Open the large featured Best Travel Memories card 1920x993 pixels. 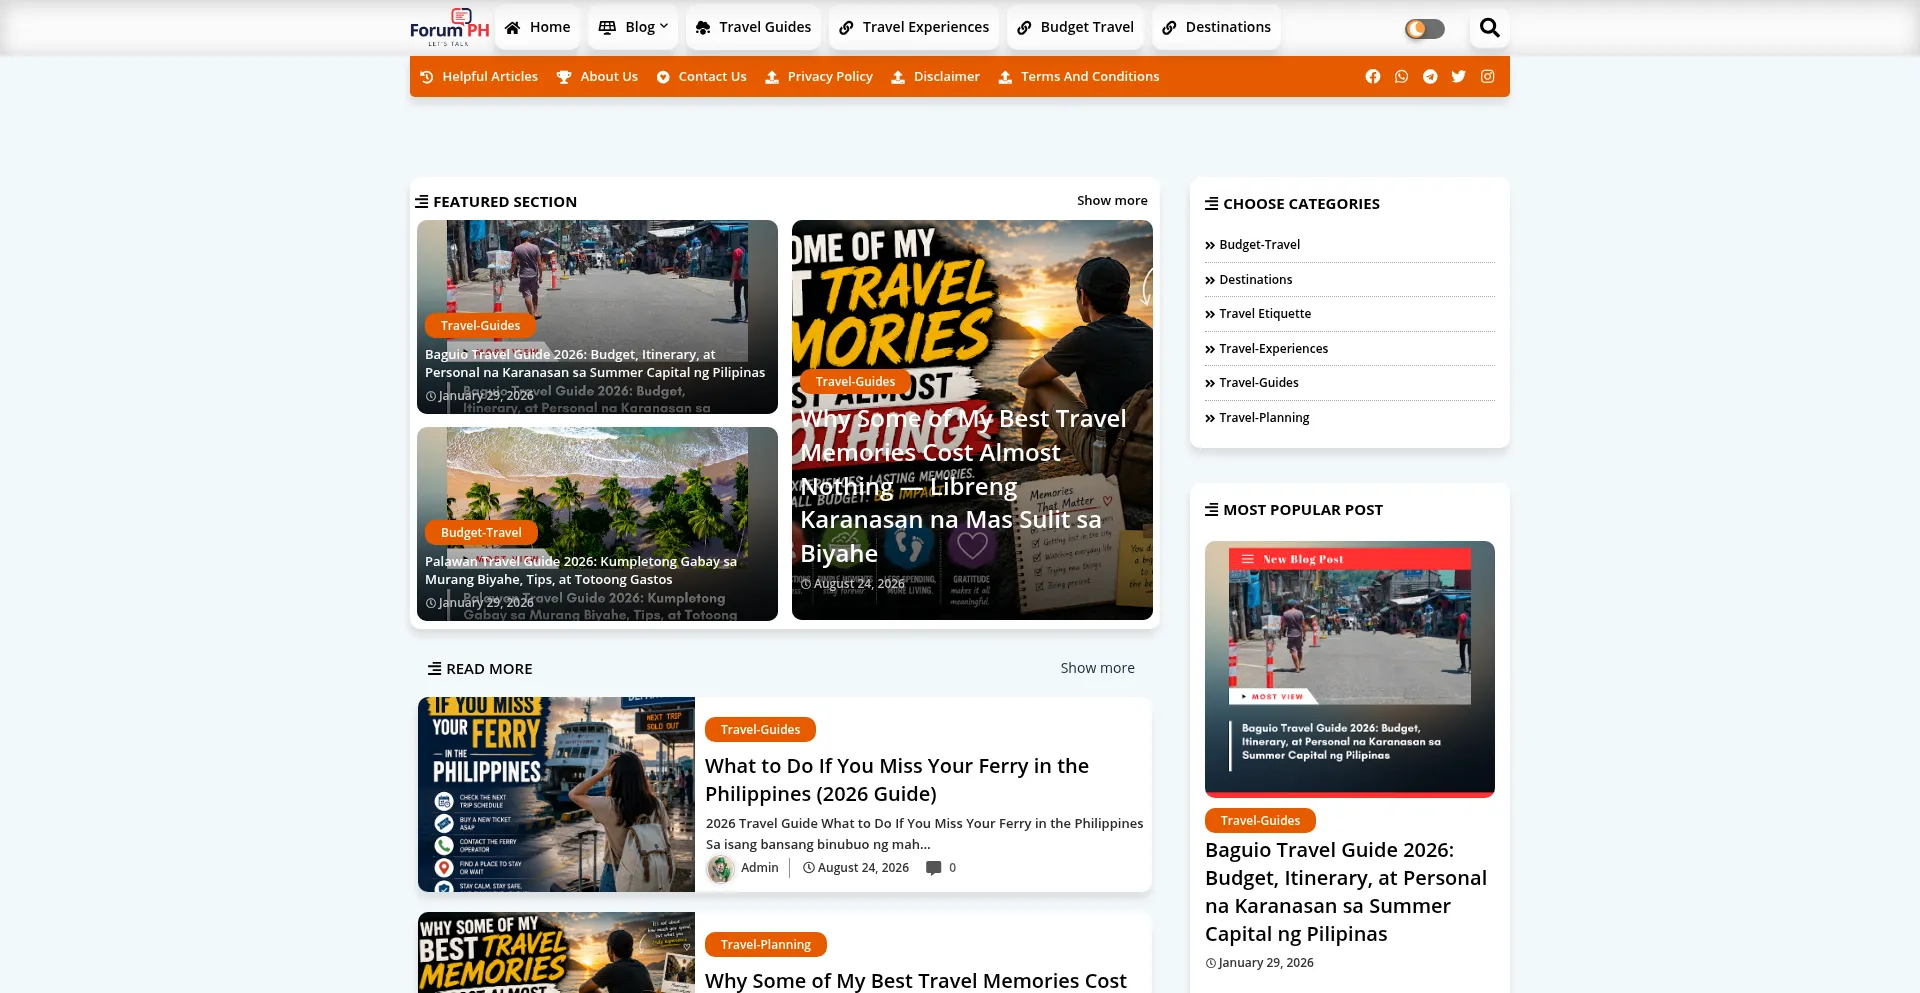click(x=972, y=420)
